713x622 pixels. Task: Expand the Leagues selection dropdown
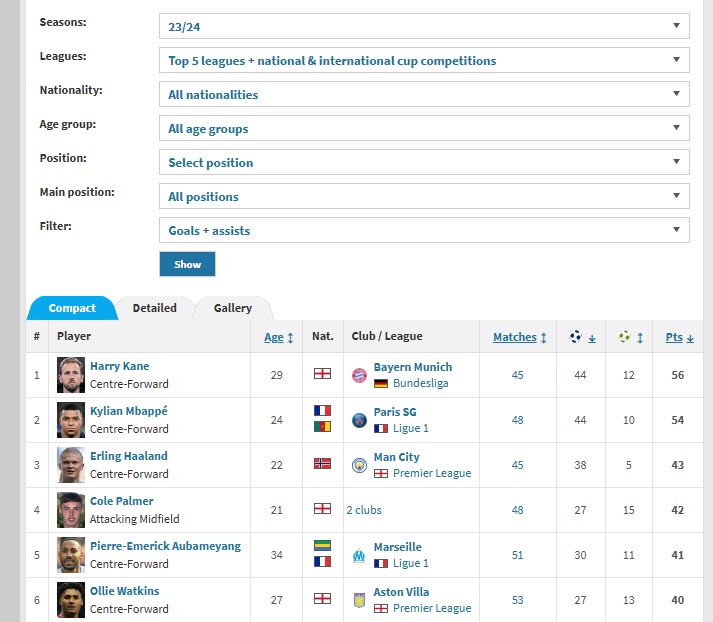coord(424,61)
